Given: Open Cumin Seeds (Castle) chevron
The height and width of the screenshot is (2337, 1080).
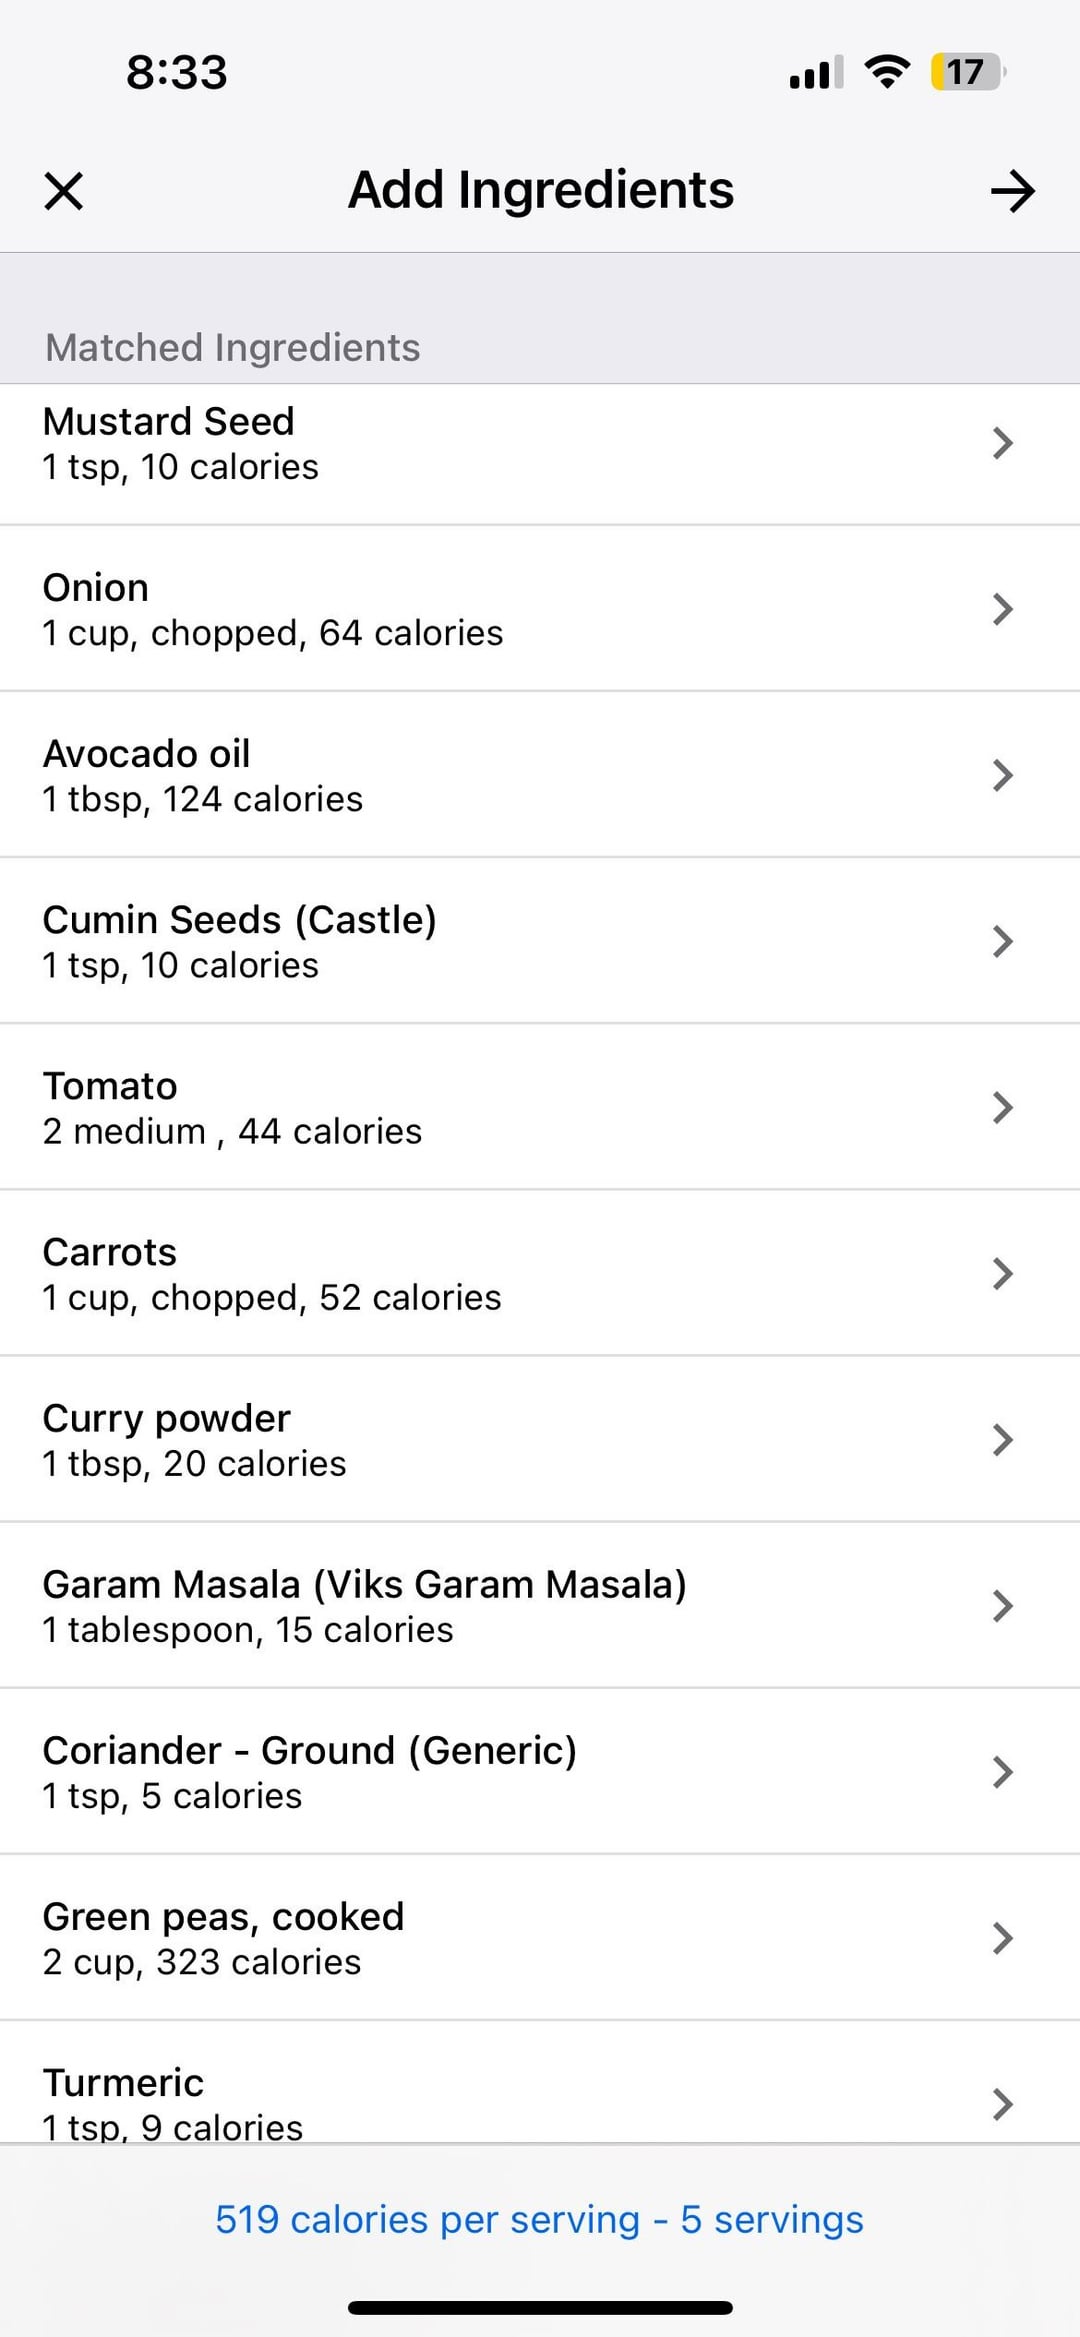Looking at the screenshot, I should coord(1002,941).
